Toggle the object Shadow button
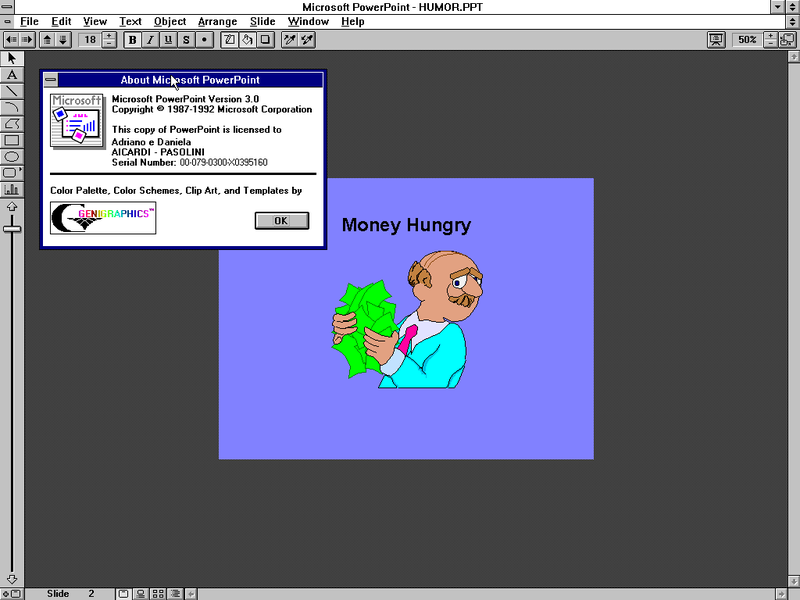Image resolution: width=800 pixels, height=600 pixels. coord(265,39)
